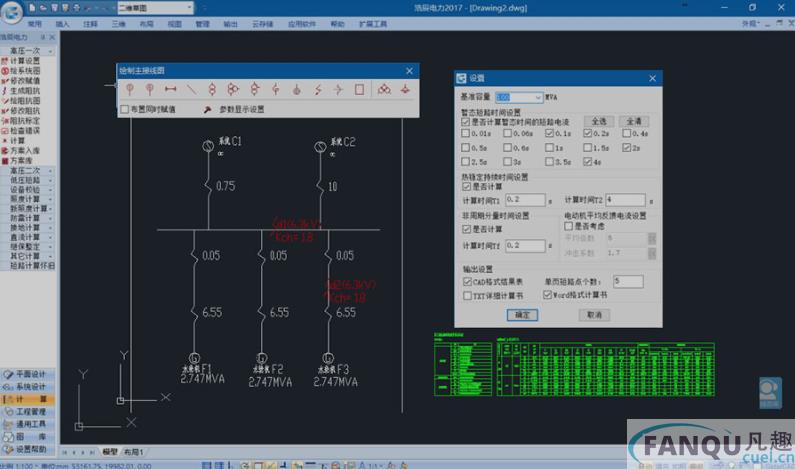Choose the motor/generator symbol icon
795x469 pixels.
click(297, 90)
